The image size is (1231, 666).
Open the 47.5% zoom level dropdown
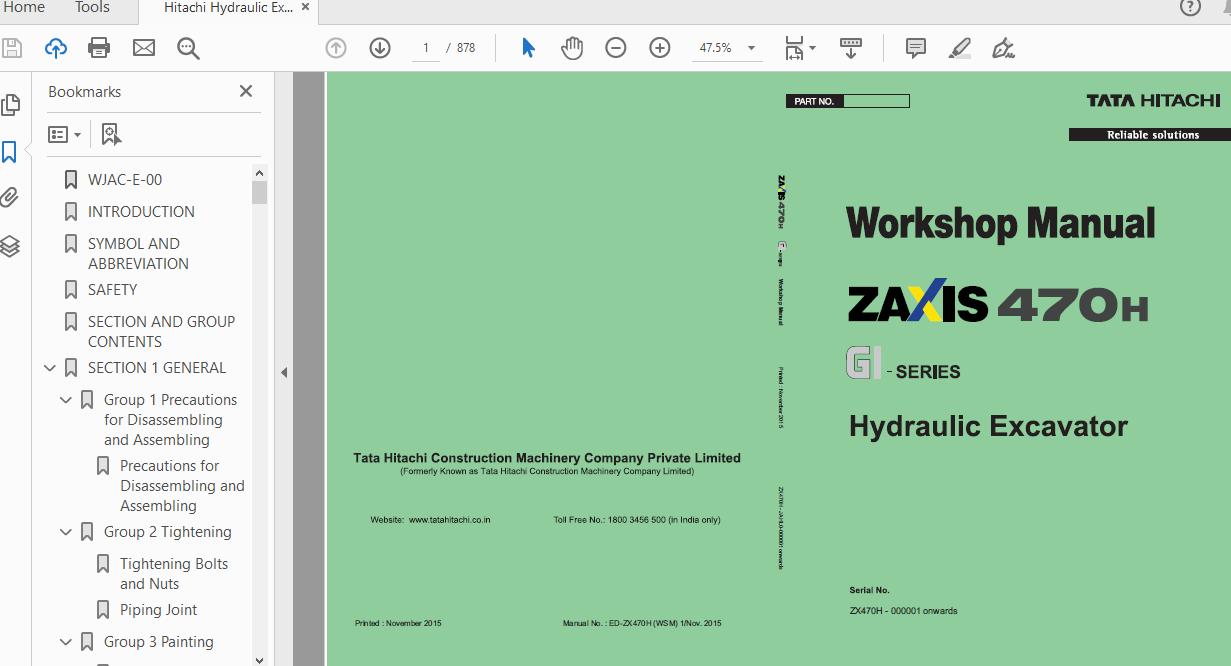[x=750, y=47]
